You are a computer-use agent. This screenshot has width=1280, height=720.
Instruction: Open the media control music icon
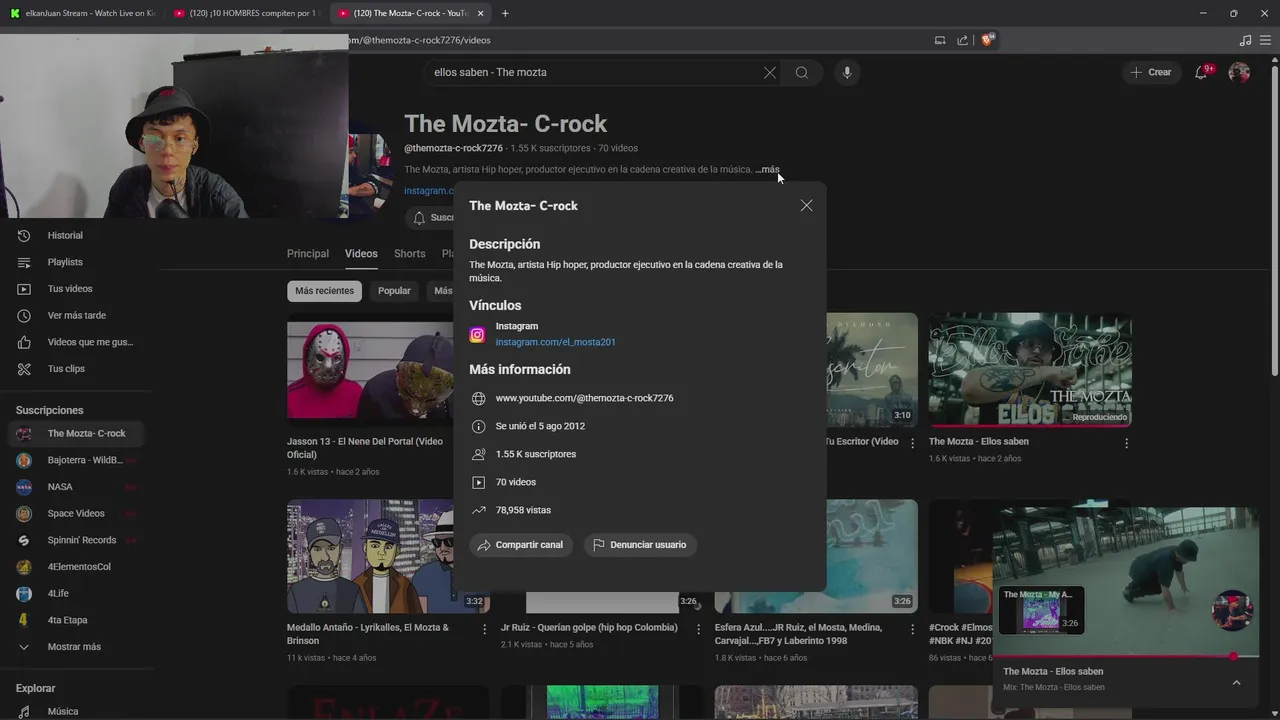click(1245, 40)
